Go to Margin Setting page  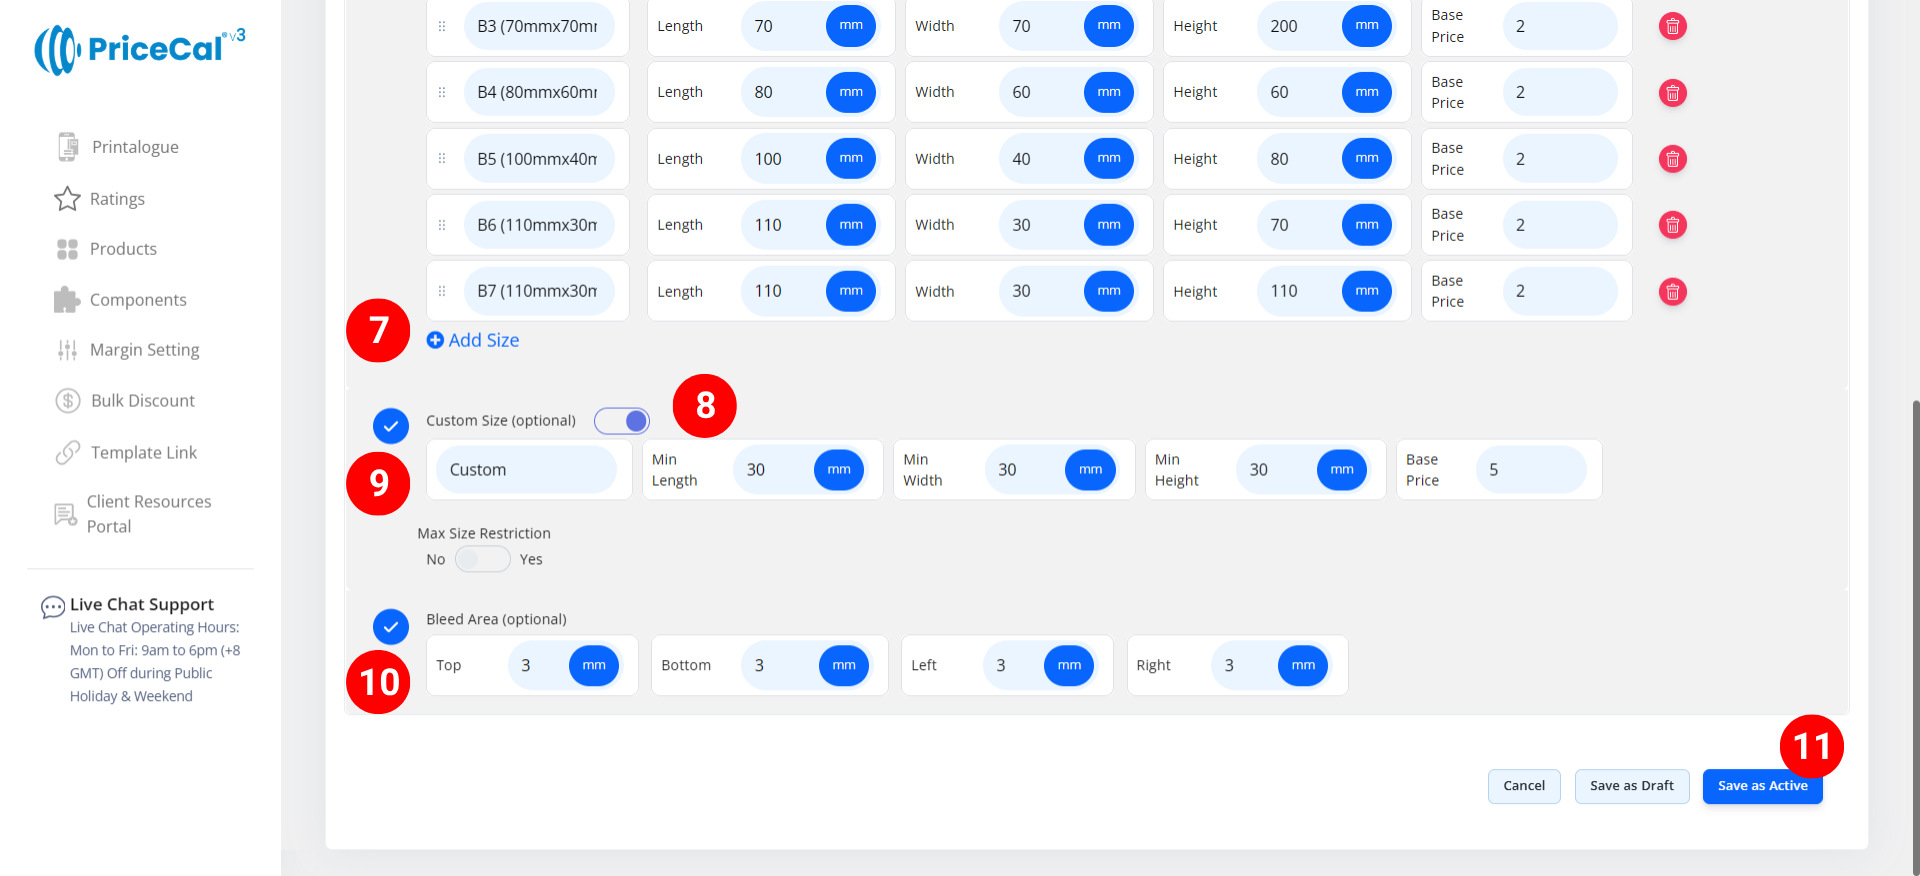pyautogui.click(x=144, y=350)
